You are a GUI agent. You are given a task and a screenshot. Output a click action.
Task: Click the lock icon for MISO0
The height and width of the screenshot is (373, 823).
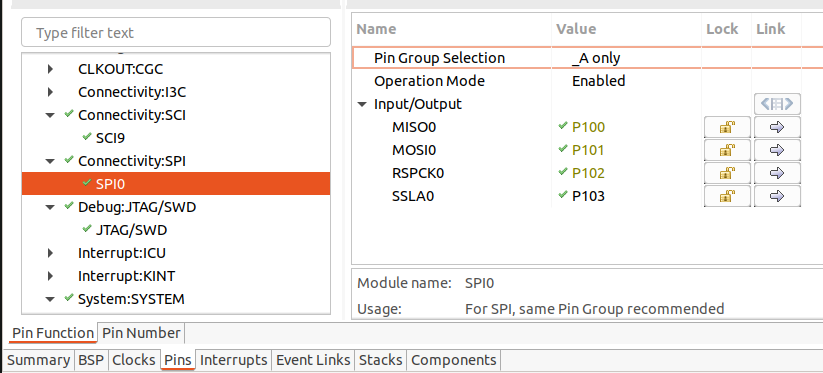point(727,127)
